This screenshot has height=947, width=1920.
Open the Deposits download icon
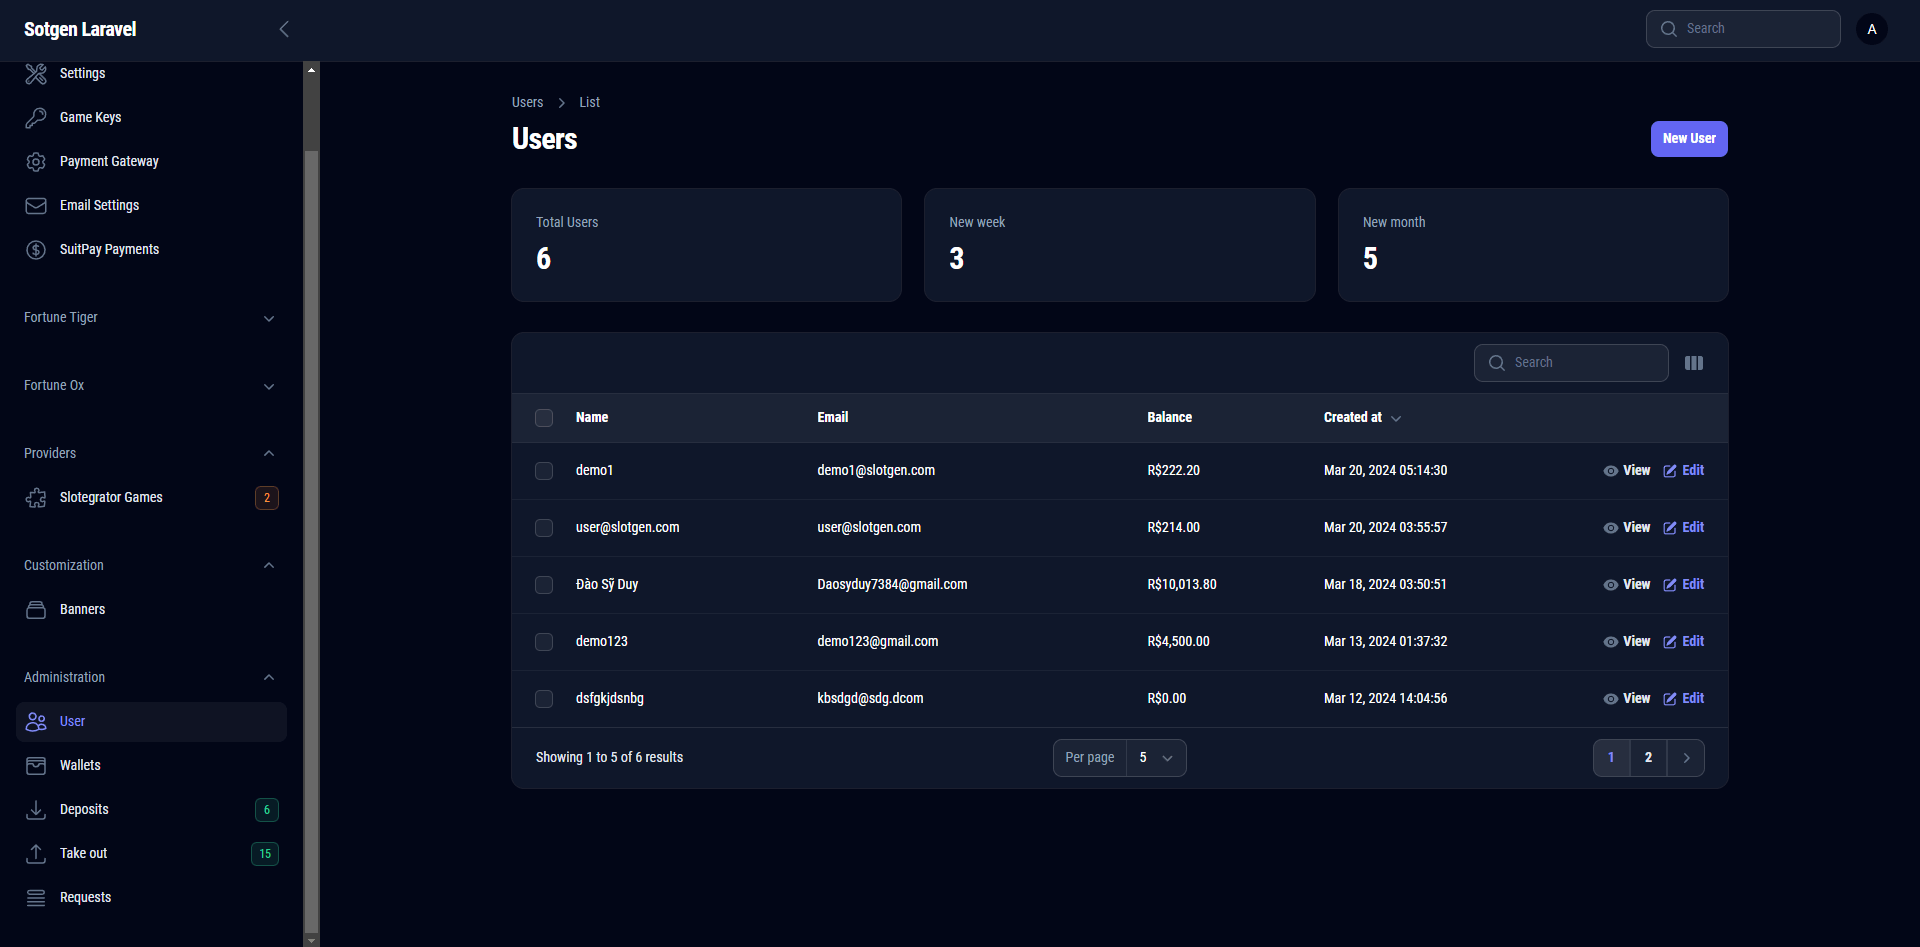36,810
